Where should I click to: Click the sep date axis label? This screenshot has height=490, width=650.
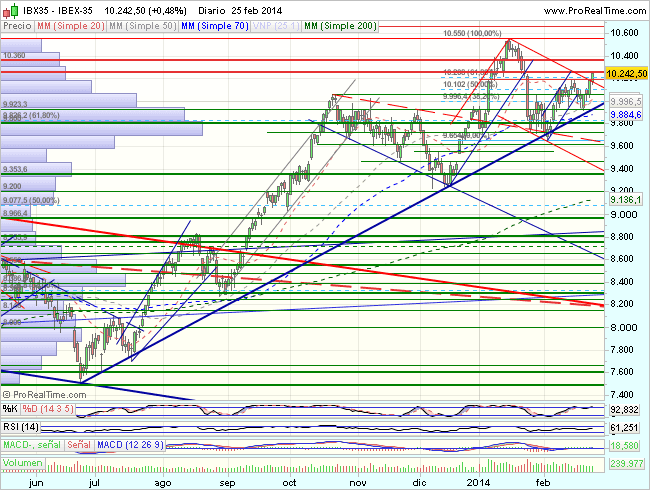click(227, 483)
